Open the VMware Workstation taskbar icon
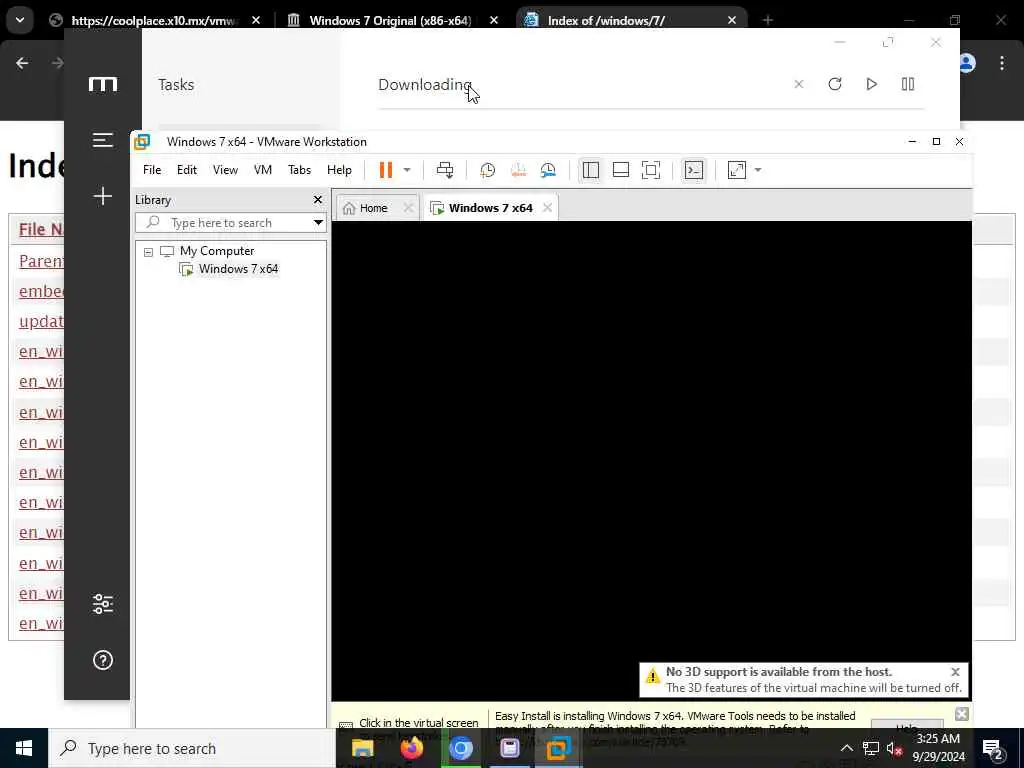The height and width of the screenshot is (768, 1024). (558, 748)
